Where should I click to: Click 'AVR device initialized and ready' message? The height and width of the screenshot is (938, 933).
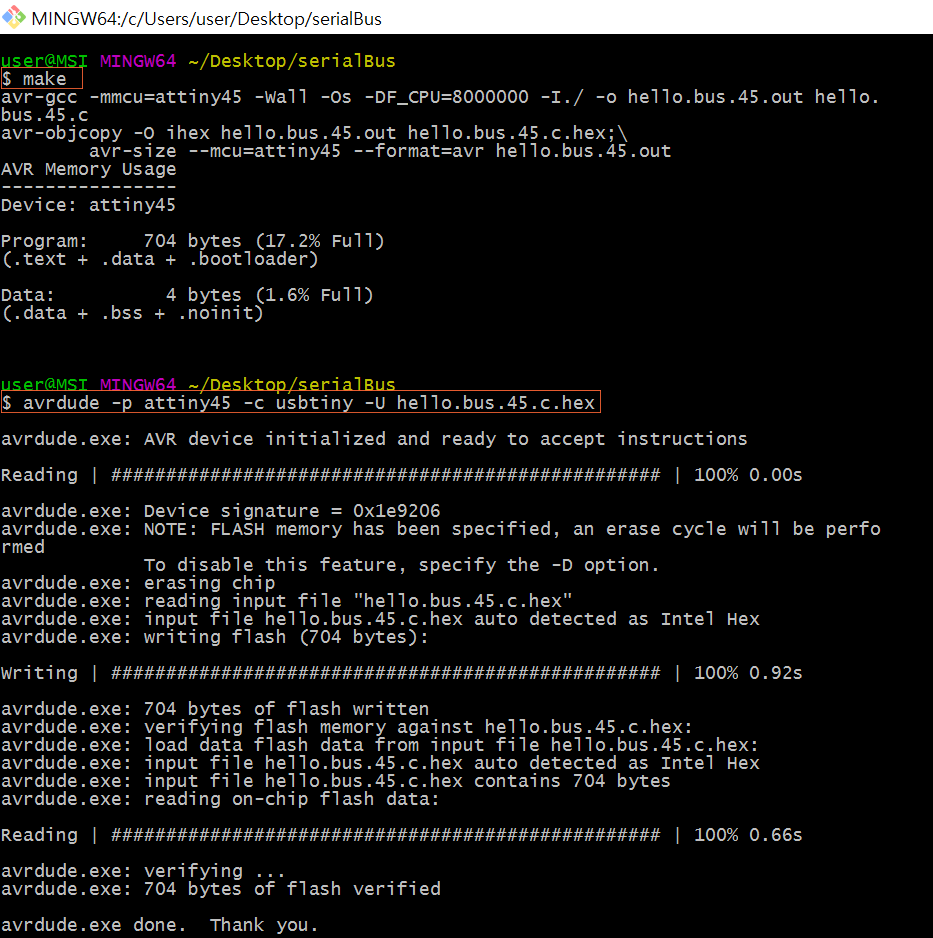click(x=374, y=439)
